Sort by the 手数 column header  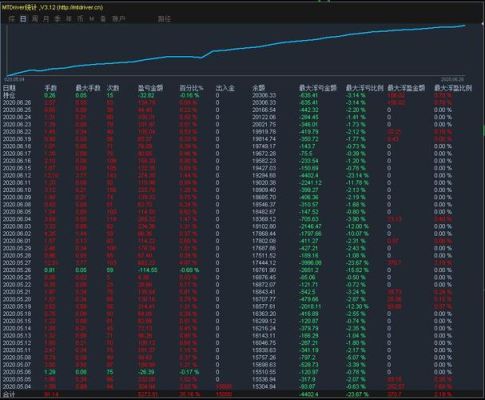pyautogui.click(x=51, y=88)
